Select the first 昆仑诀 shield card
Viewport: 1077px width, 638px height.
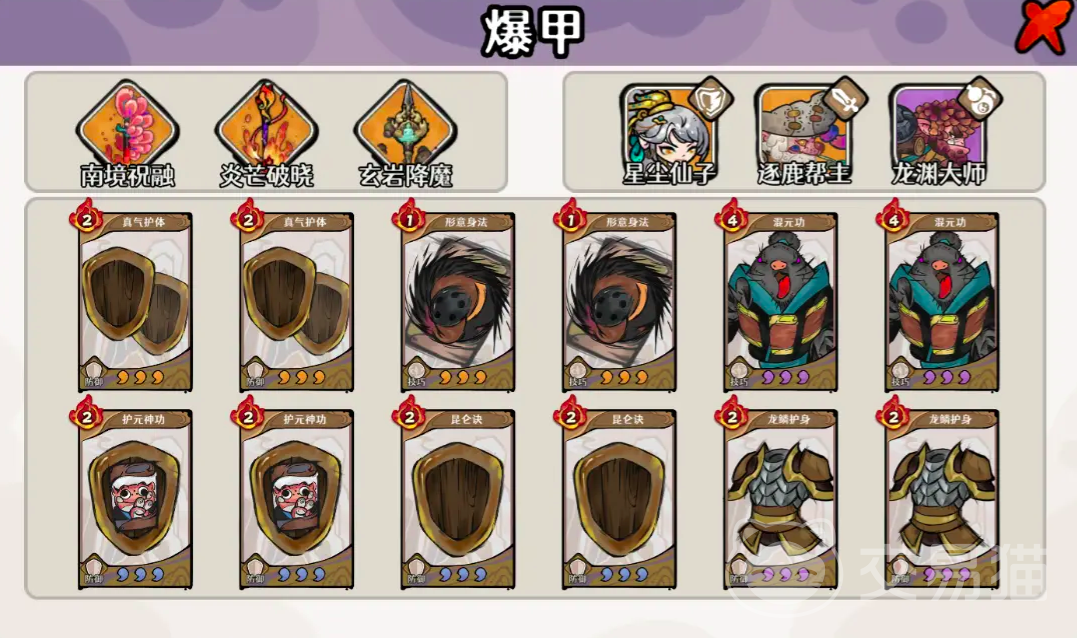pos(457,499)
